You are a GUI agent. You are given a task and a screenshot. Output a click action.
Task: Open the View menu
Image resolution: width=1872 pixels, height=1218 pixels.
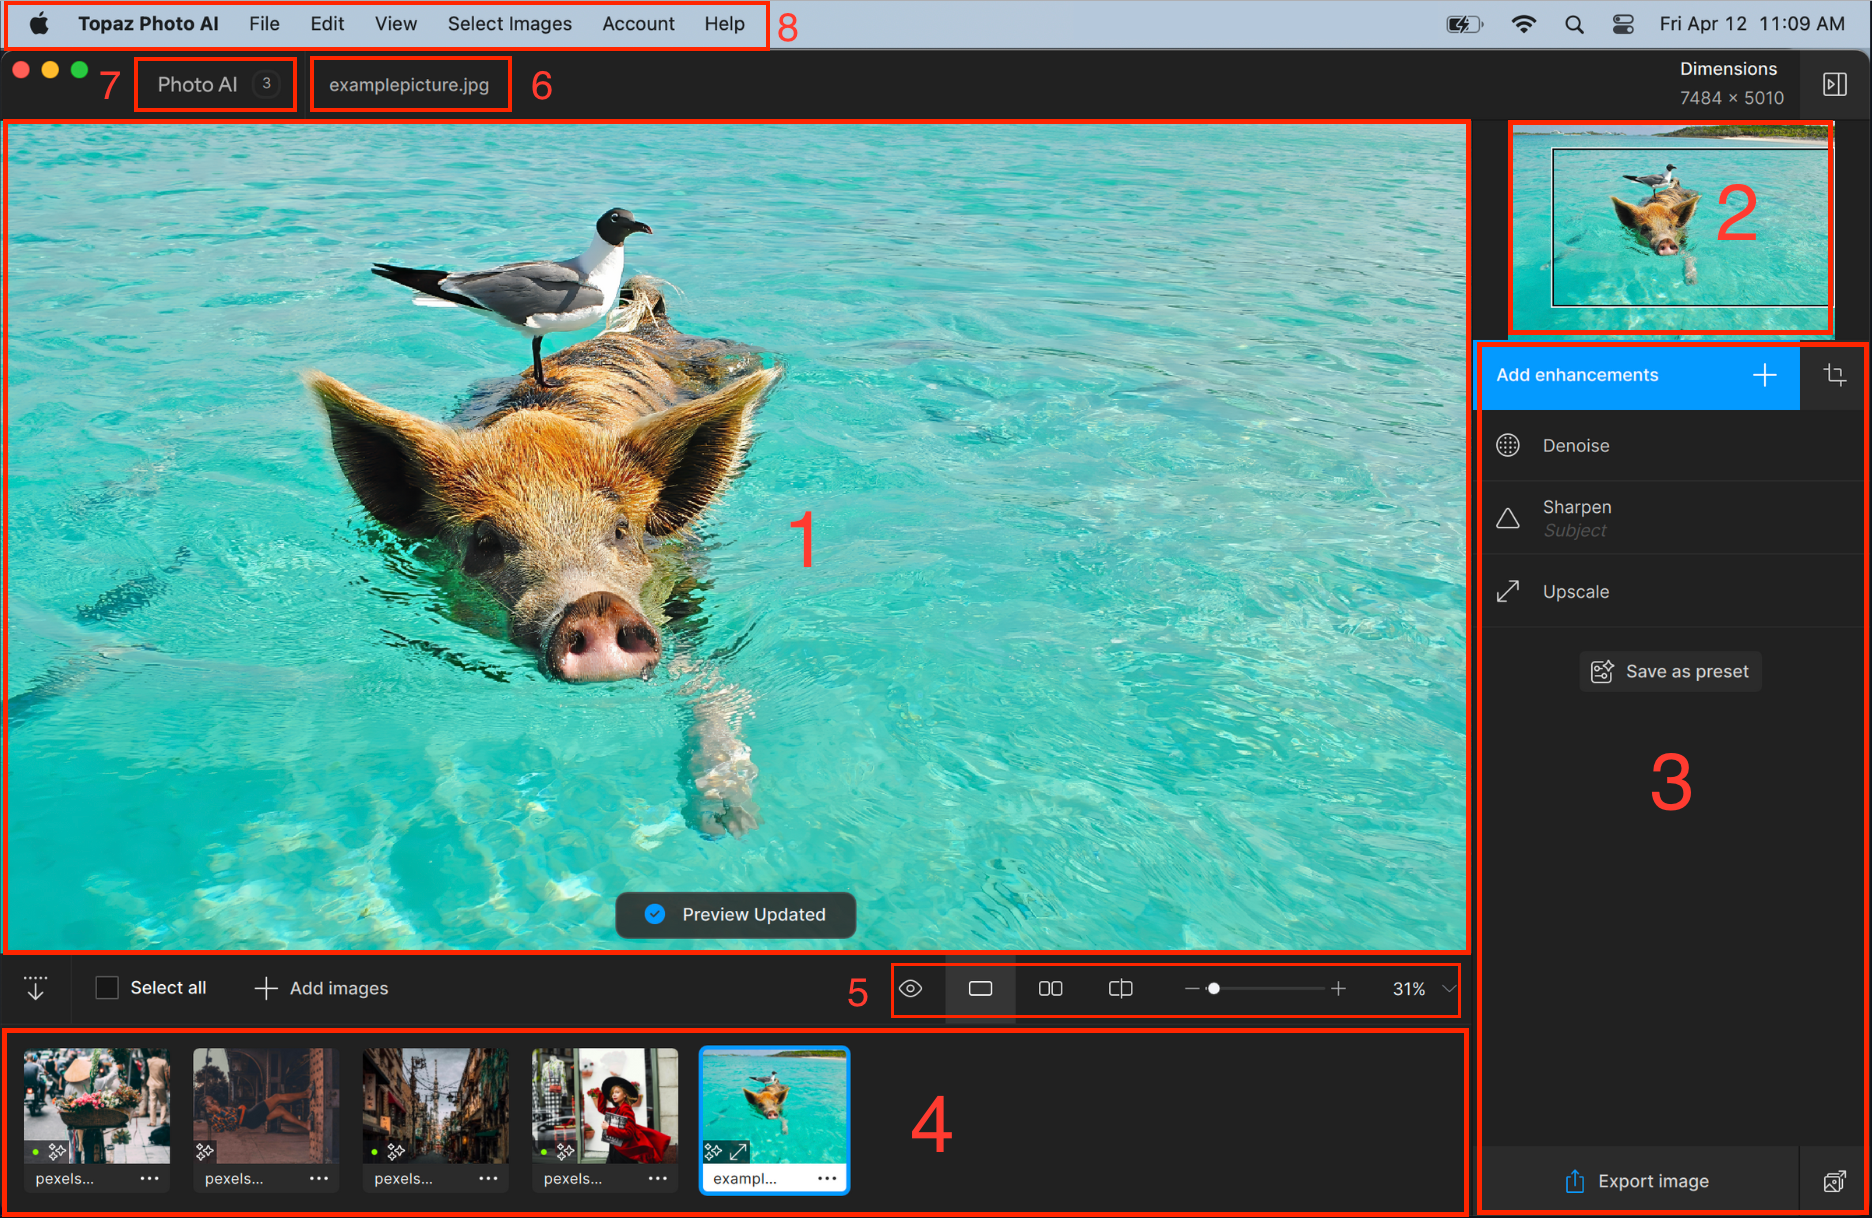395,24
